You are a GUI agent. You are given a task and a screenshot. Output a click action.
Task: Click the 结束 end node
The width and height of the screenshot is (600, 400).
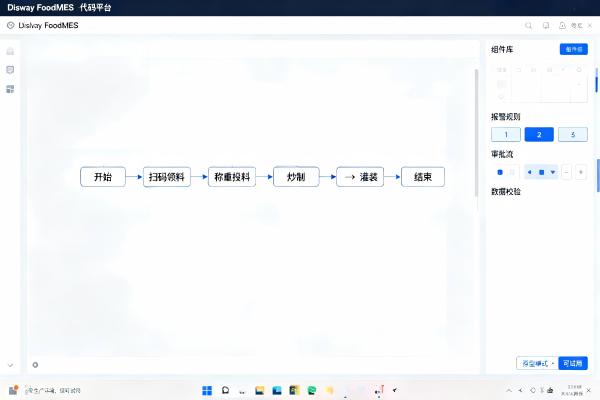423,177
